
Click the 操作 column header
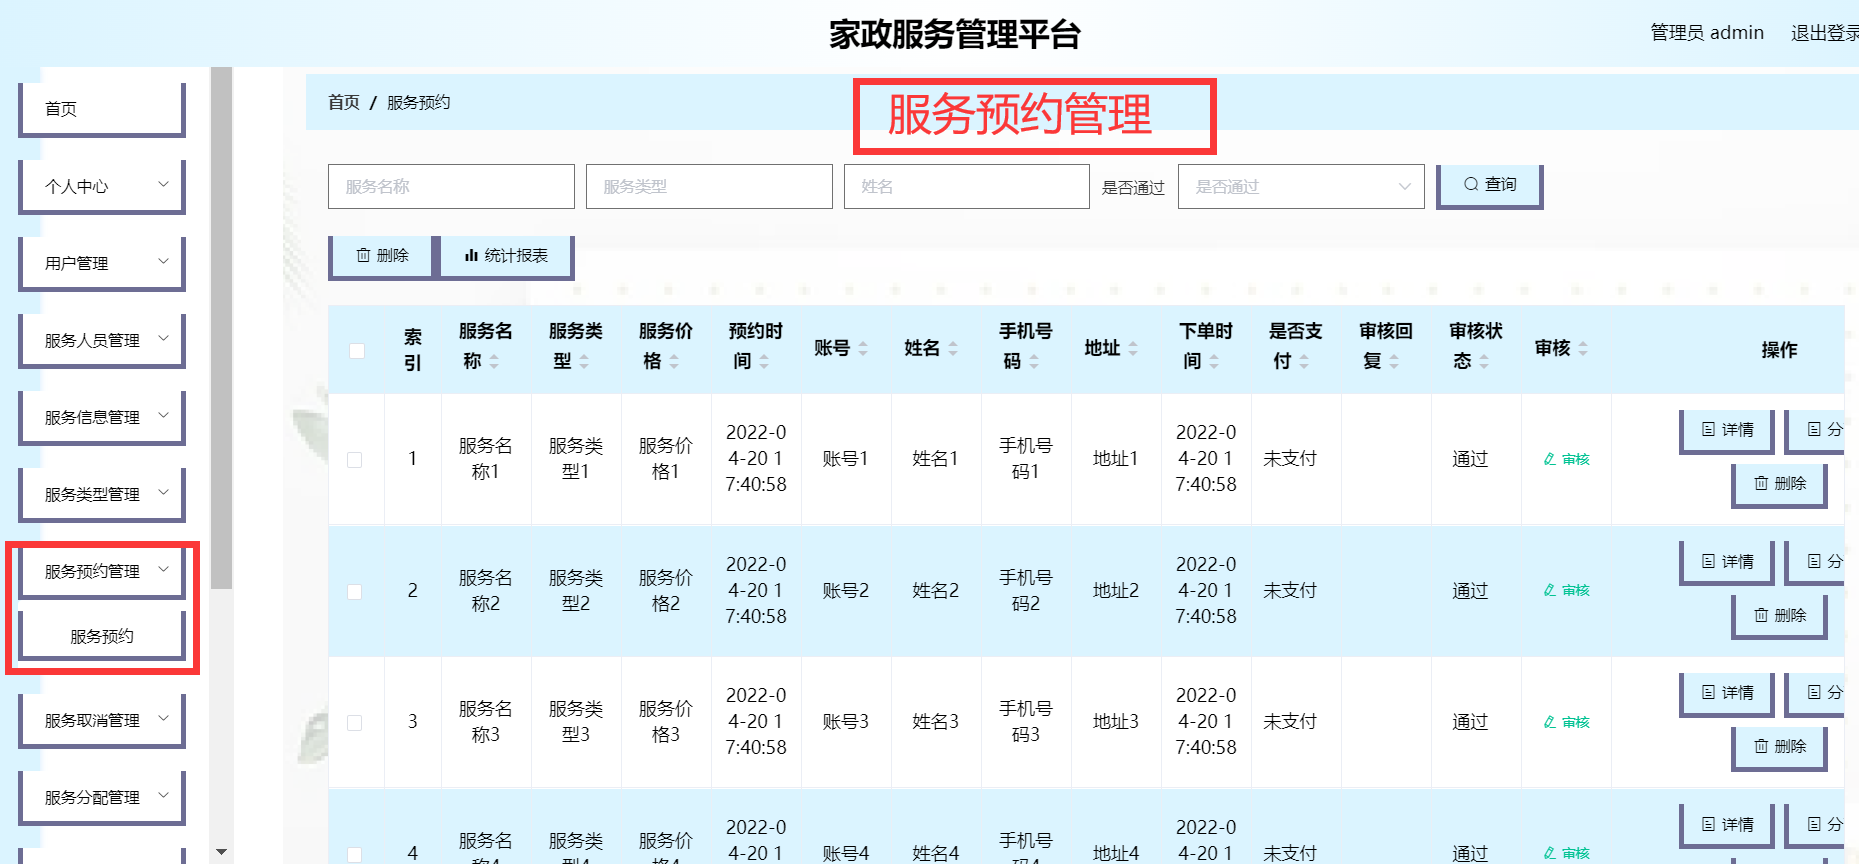point(1779,350)
